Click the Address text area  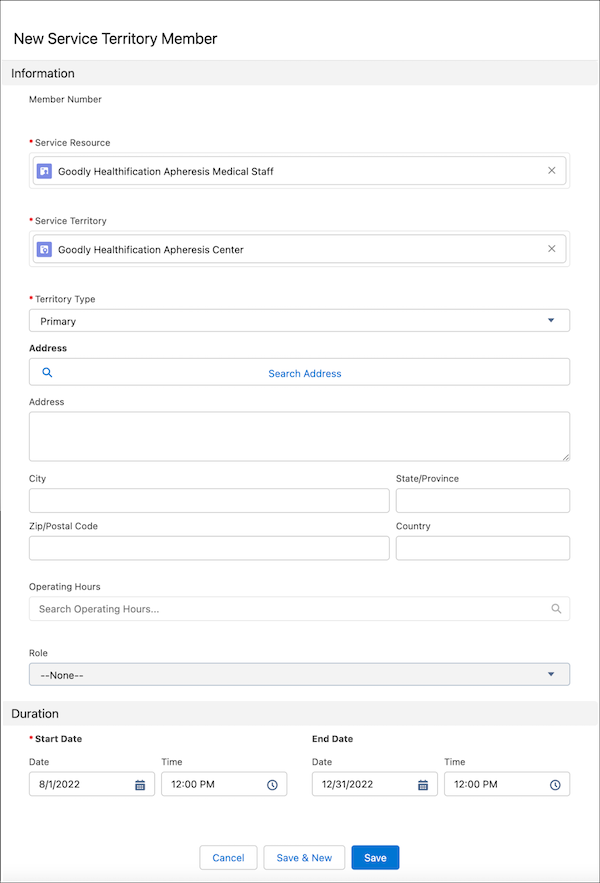coord(298,435)
